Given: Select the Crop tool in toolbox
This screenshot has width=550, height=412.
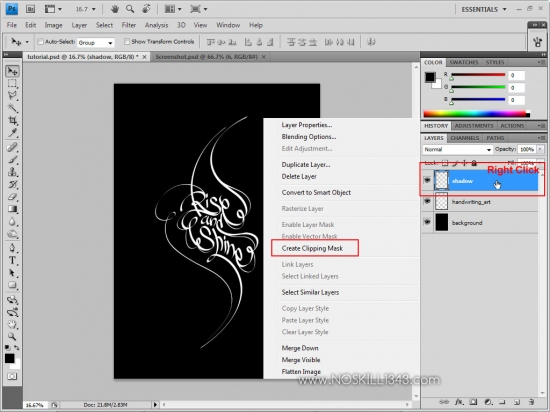Looking at the screenshot, I should click(12, 121).
